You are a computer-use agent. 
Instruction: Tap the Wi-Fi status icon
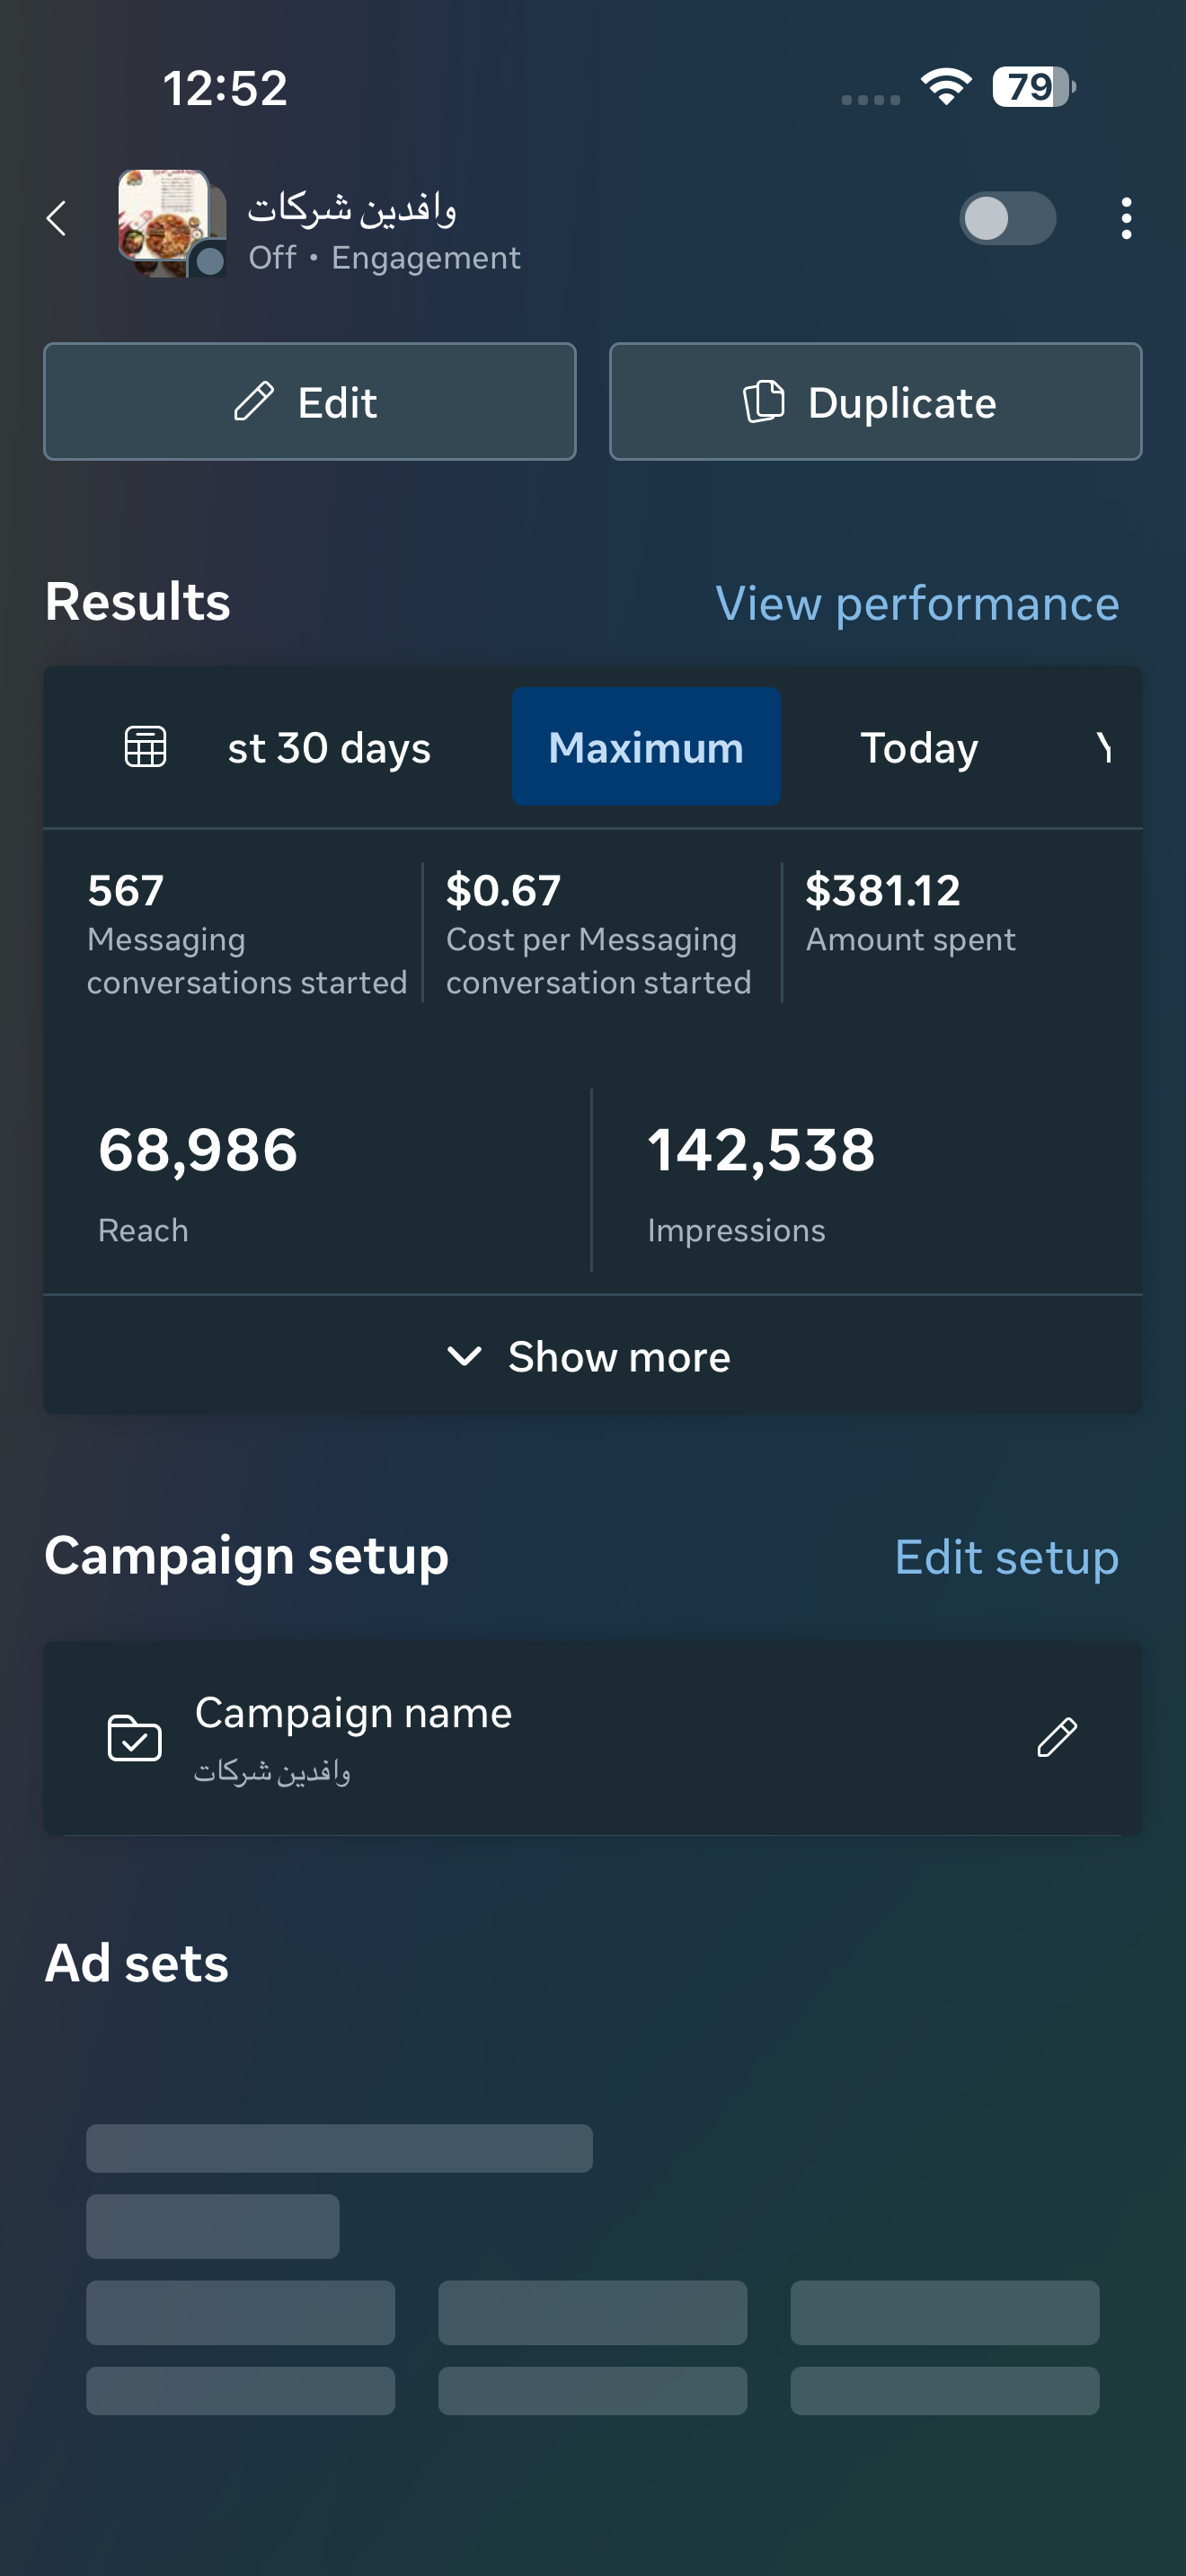point(946,87)
